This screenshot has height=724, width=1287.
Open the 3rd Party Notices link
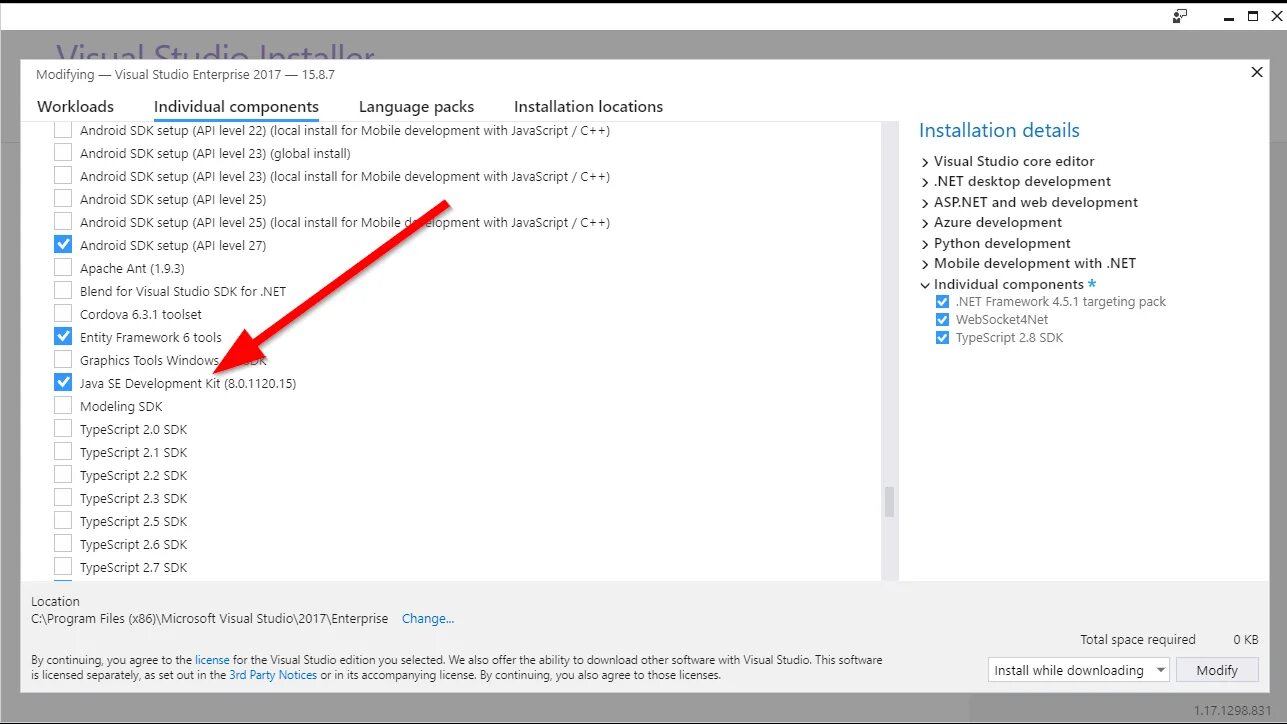(273, 675)
